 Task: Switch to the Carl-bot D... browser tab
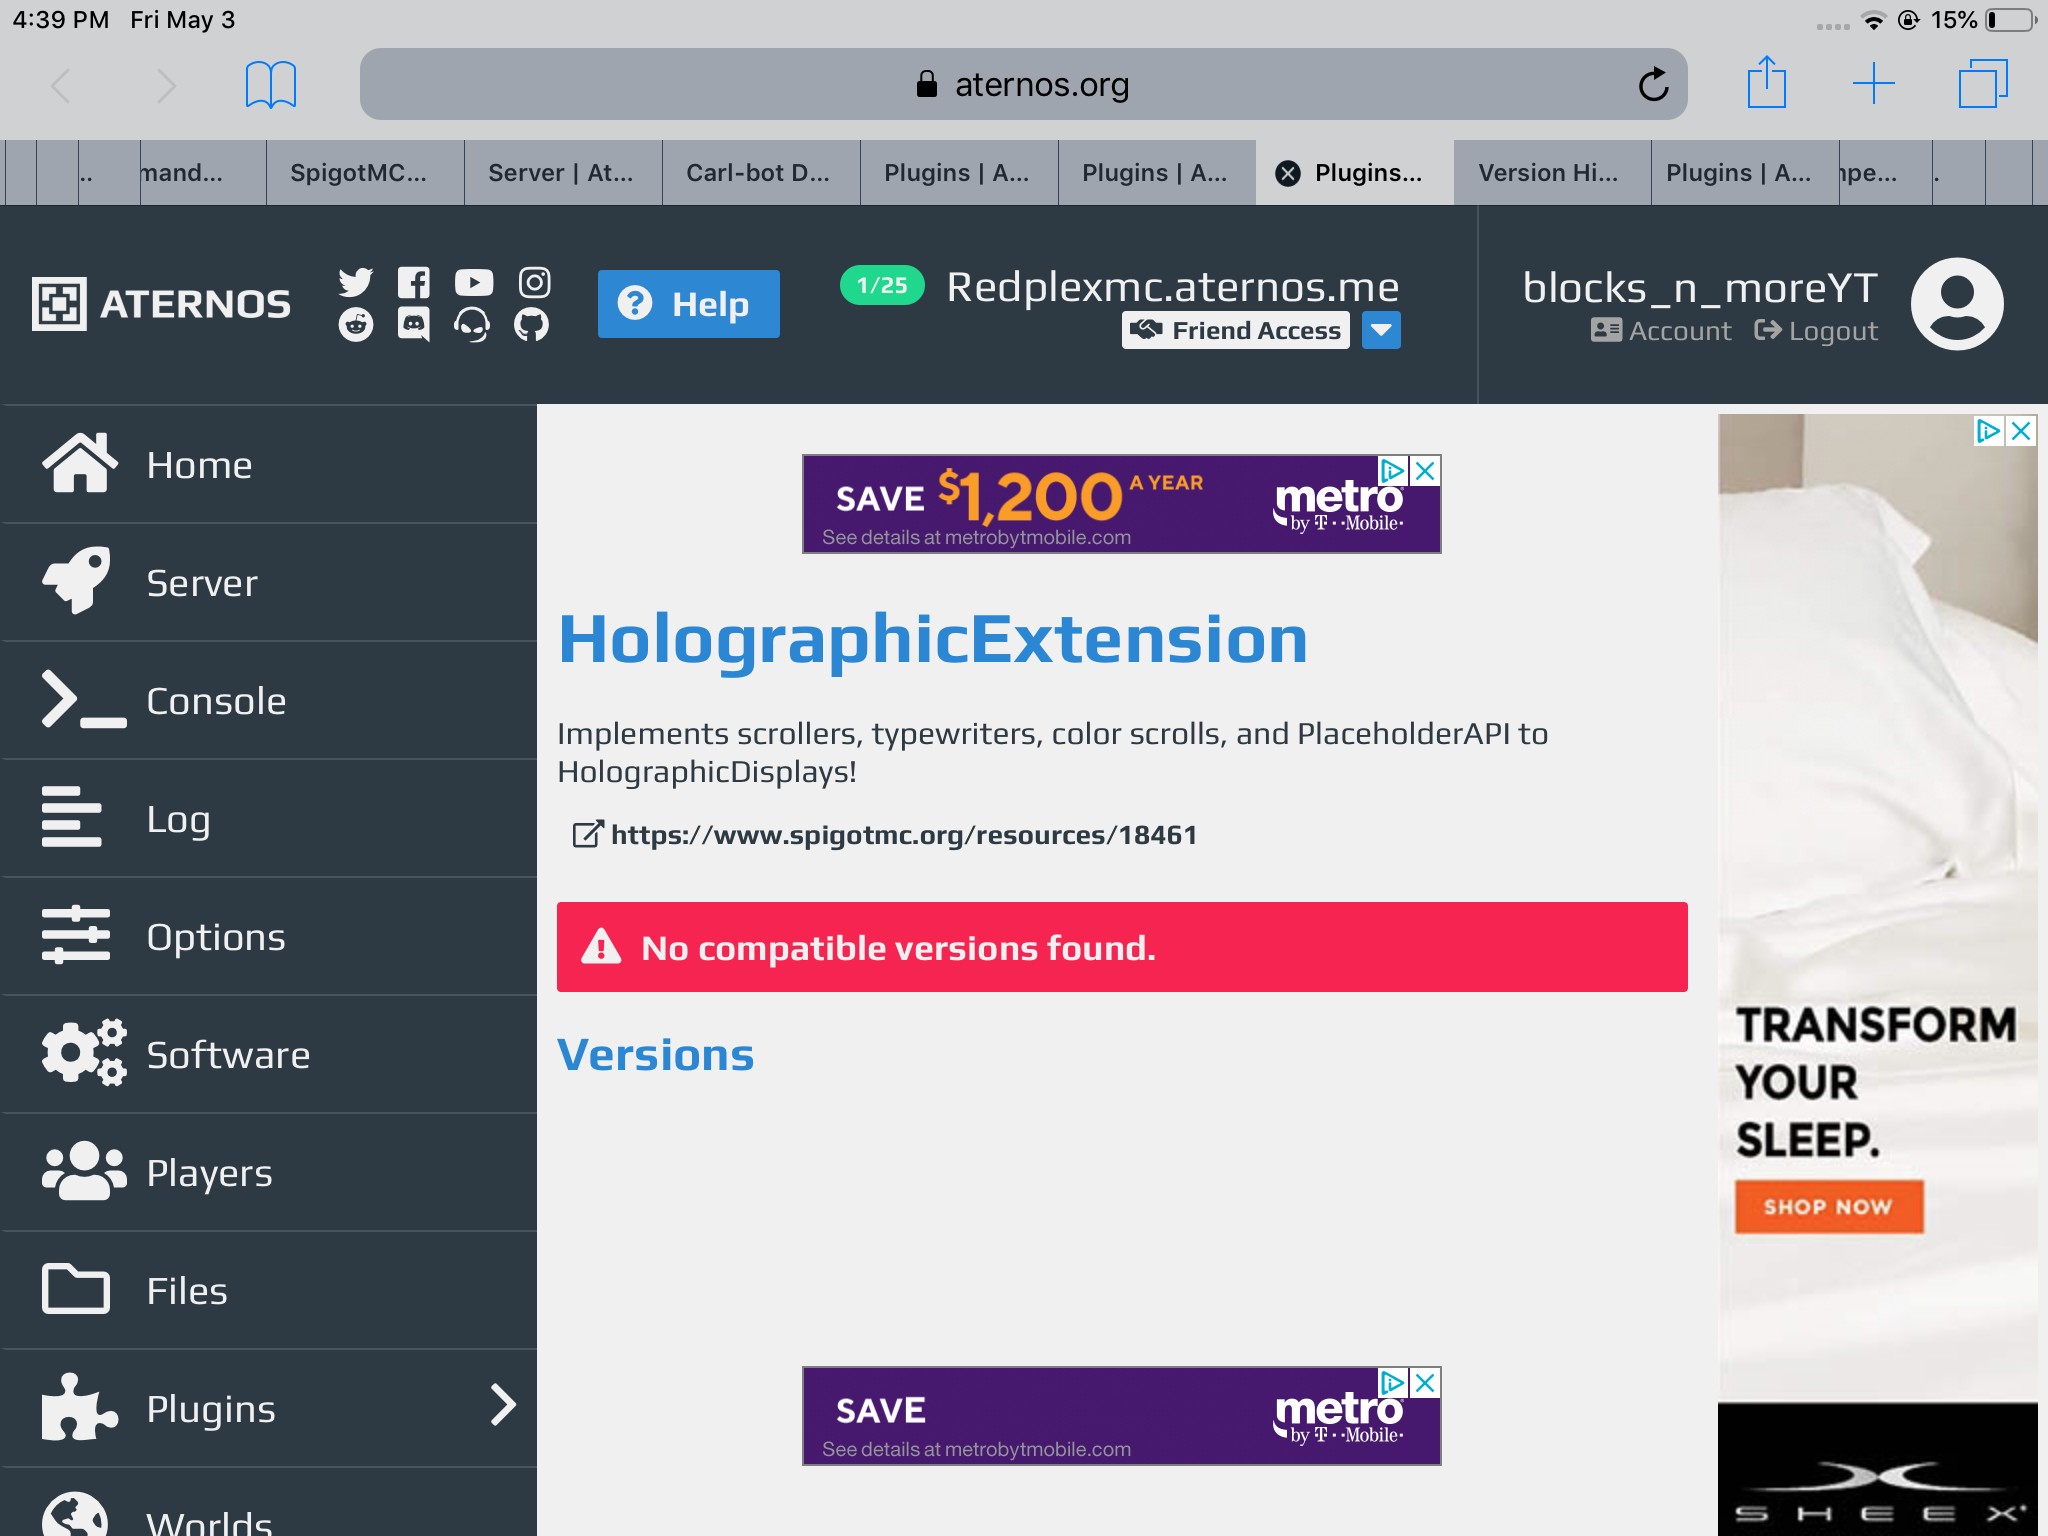point(761,173)
